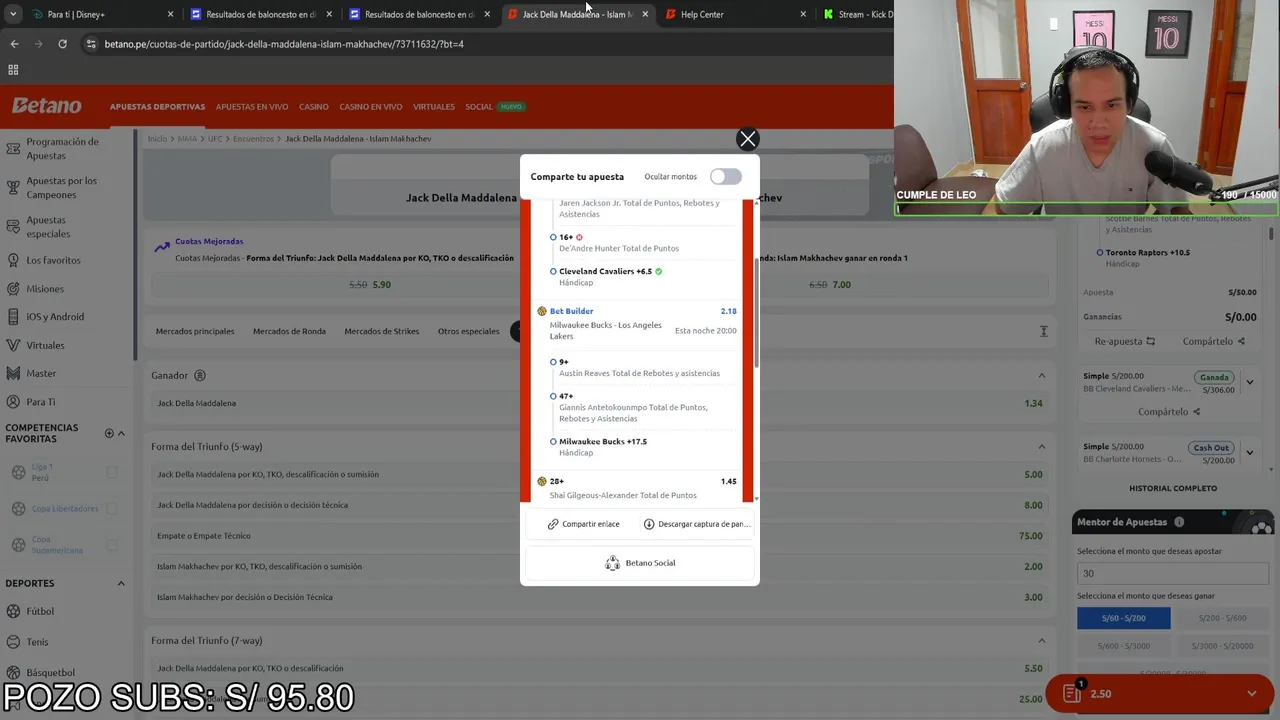Viewport: 1280px width, 720px height.
Task: Open the Virtuales top menu item
Action: (434, 107)
